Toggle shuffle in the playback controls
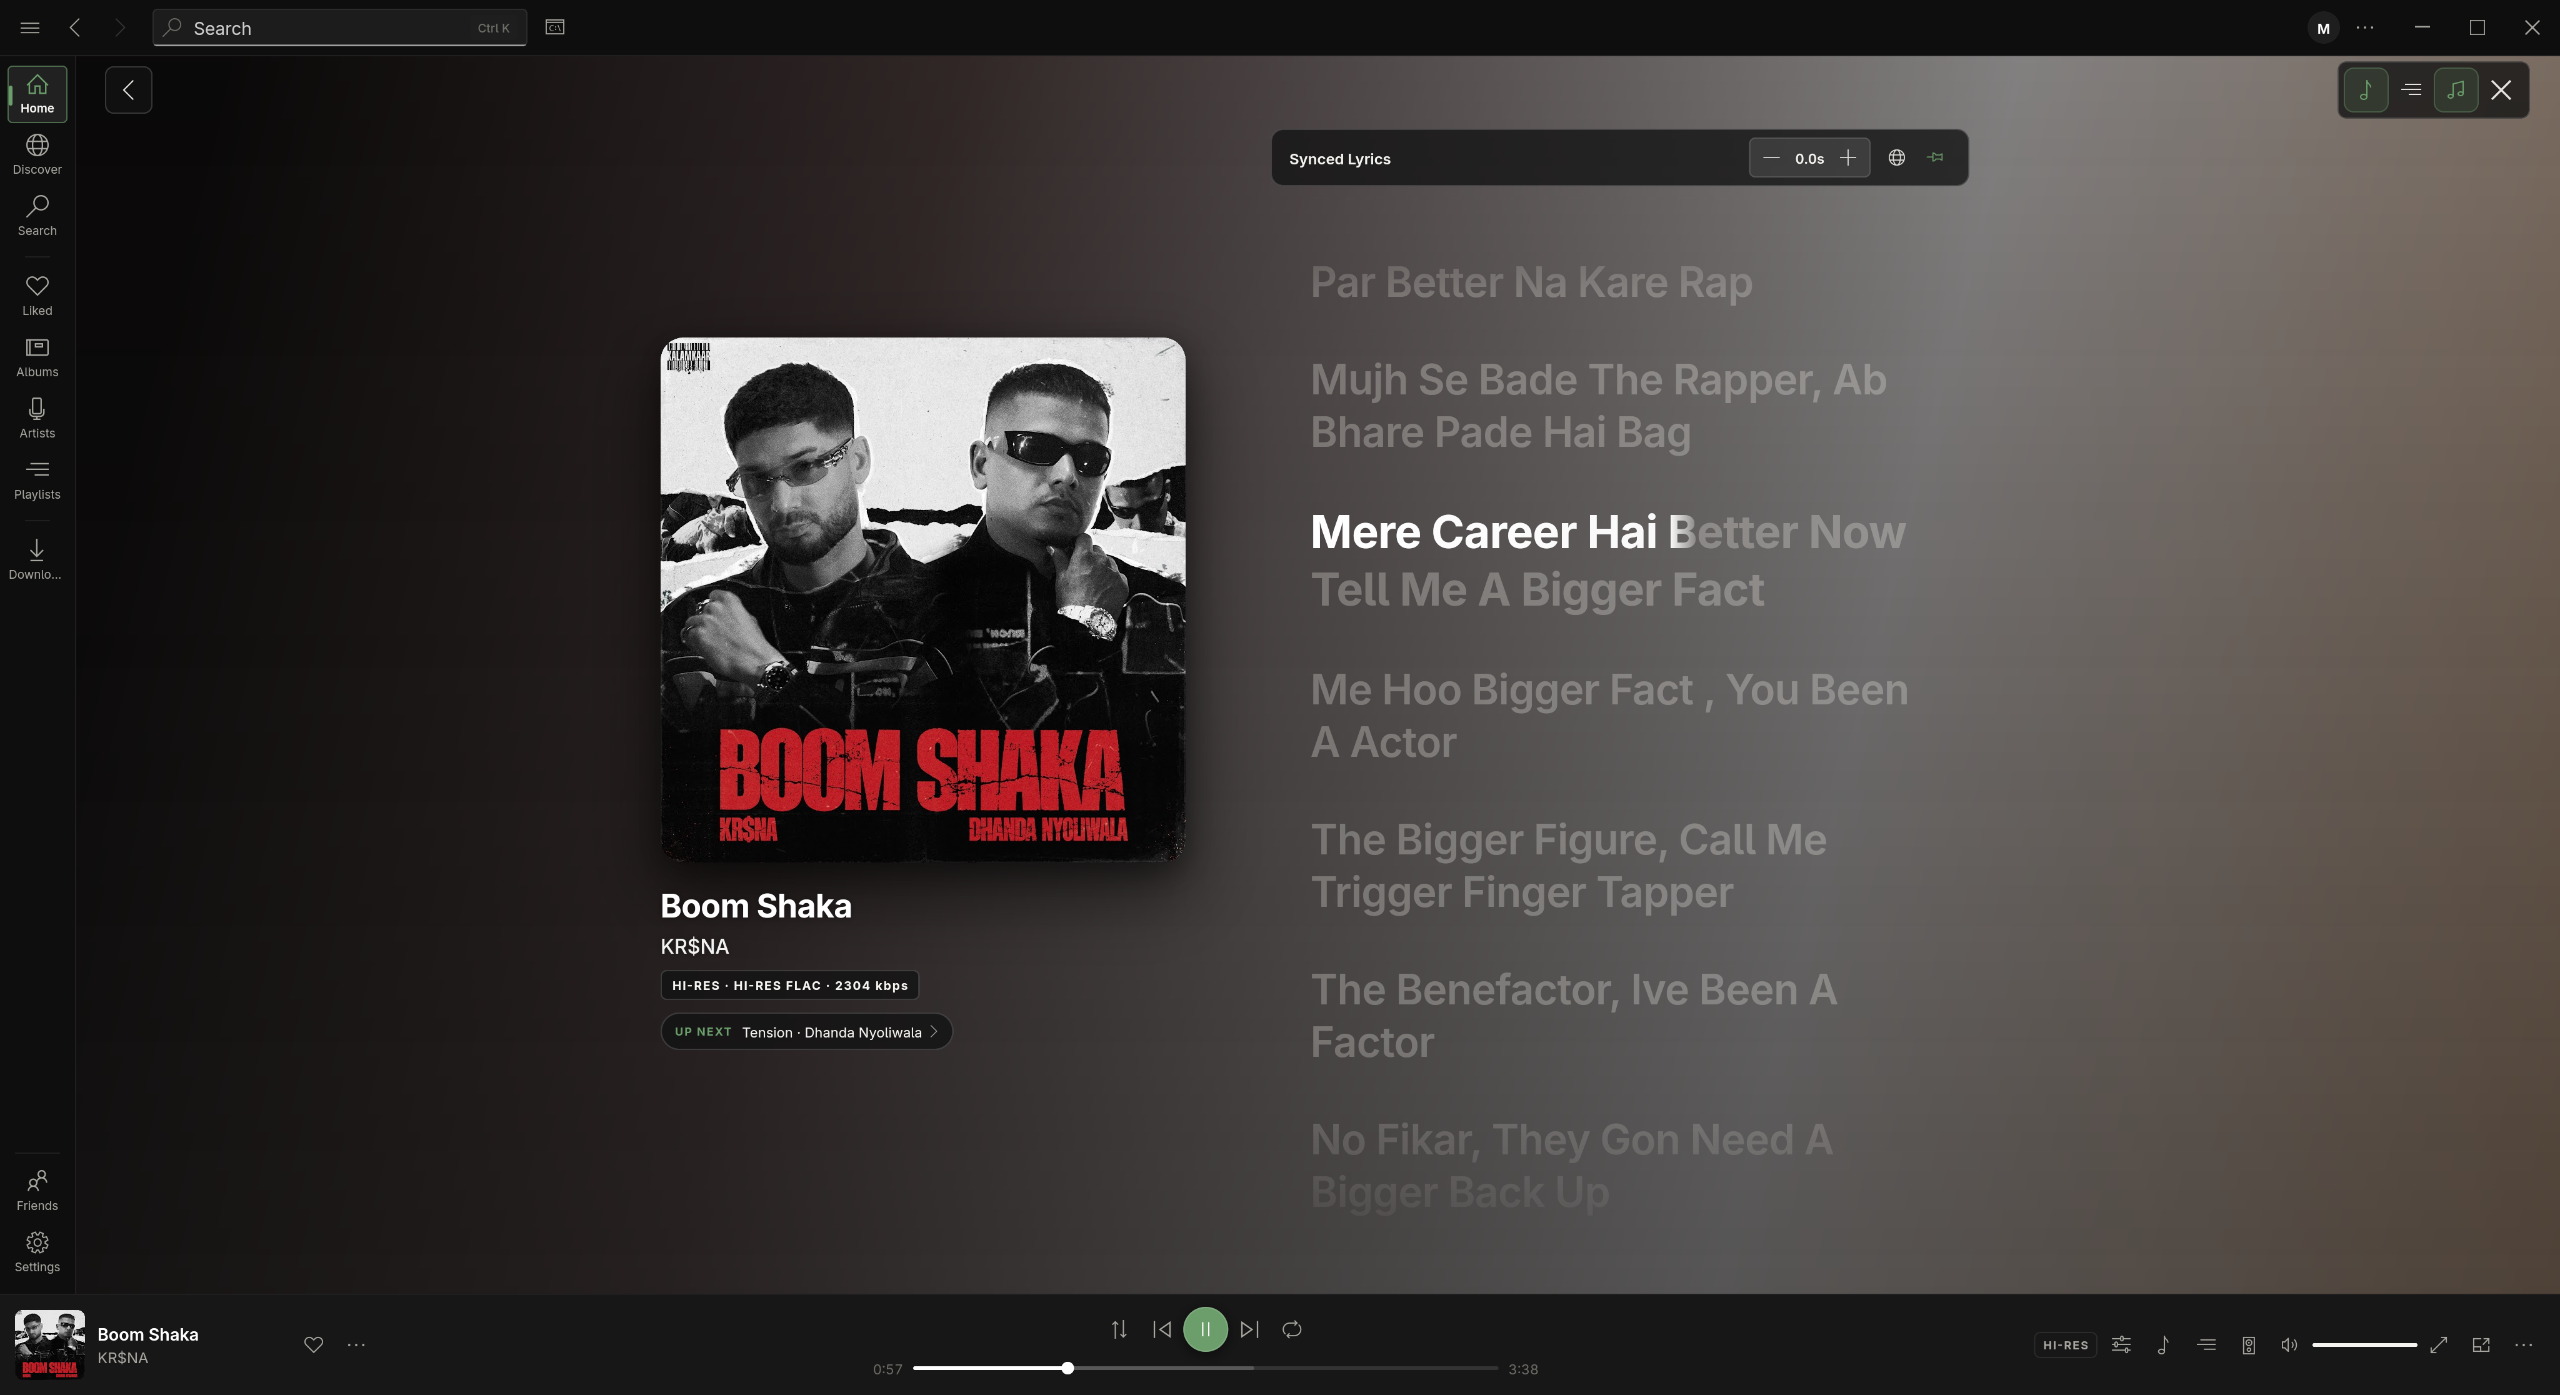 (1119, 1329)
